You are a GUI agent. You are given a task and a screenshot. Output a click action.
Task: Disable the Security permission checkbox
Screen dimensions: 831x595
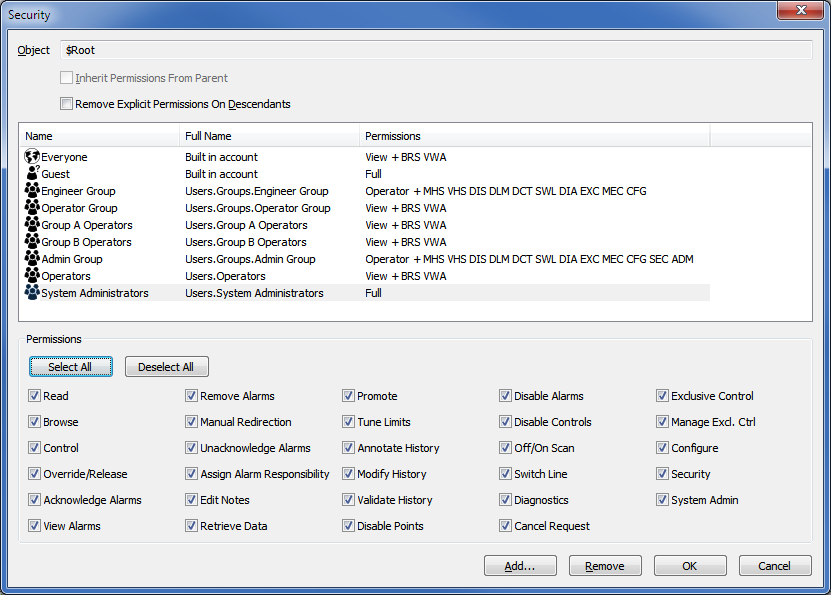(662, 474)
